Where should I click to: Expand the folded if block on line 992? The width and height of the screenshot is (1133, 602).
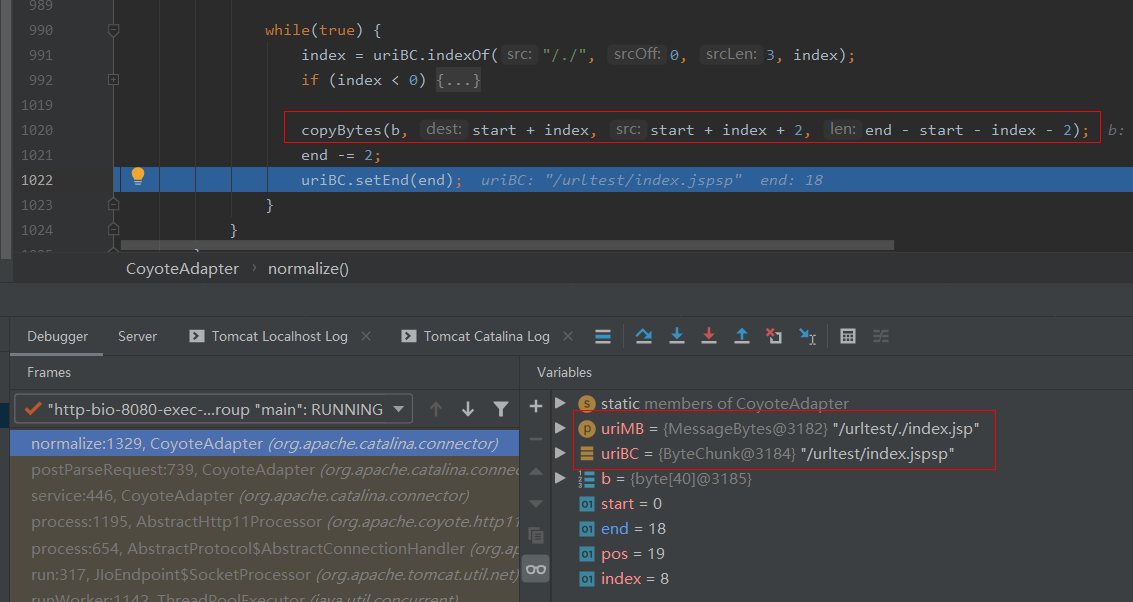point(113,80)
